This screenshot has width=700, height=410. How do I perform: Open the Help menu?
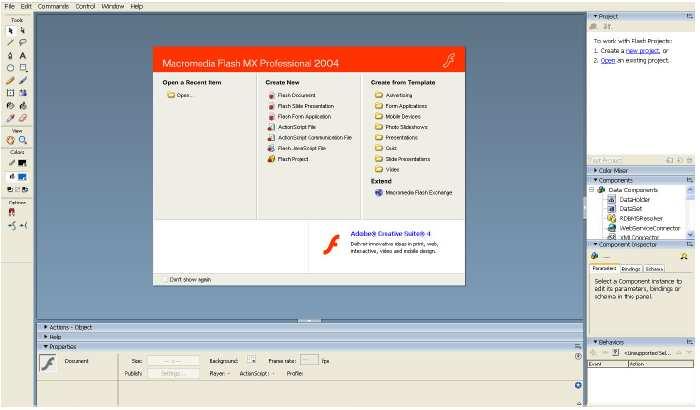click(x=137, y=6)
